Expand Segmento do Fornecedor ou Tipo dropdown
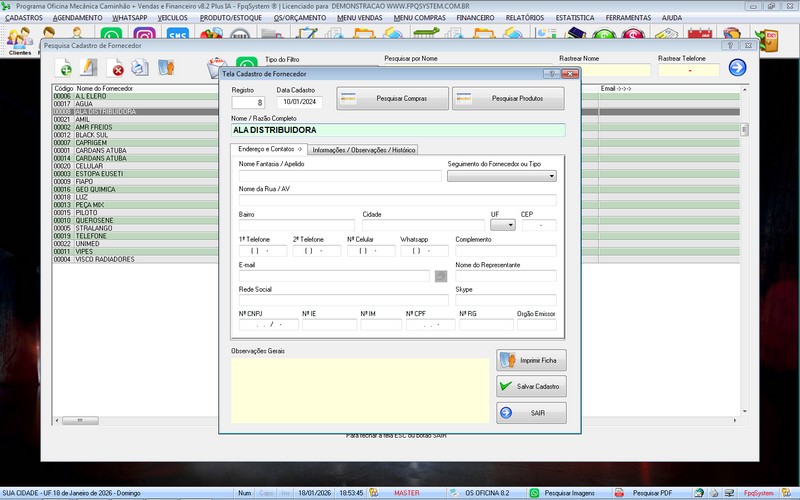 click(551, 176)
